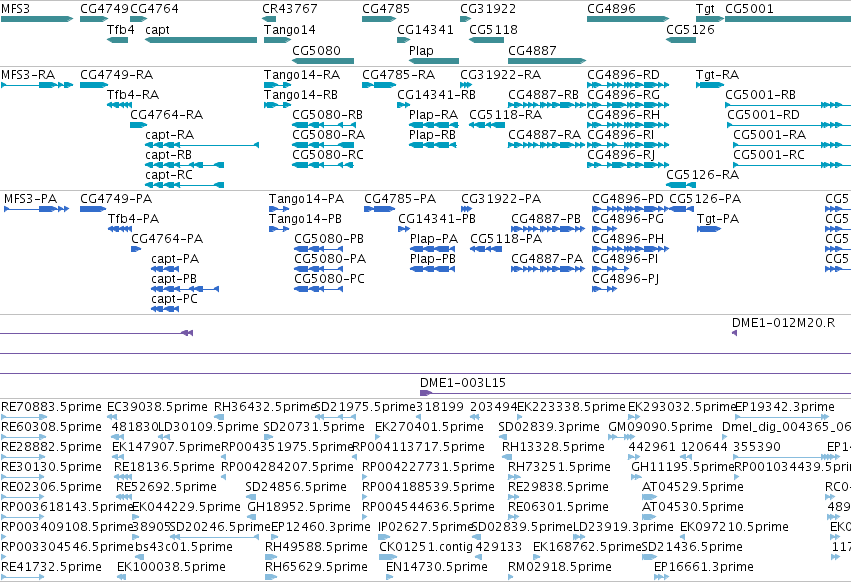851x582 pixels.
Task: Select the CG4896-PJ protein label
Action: click(625, 279)
